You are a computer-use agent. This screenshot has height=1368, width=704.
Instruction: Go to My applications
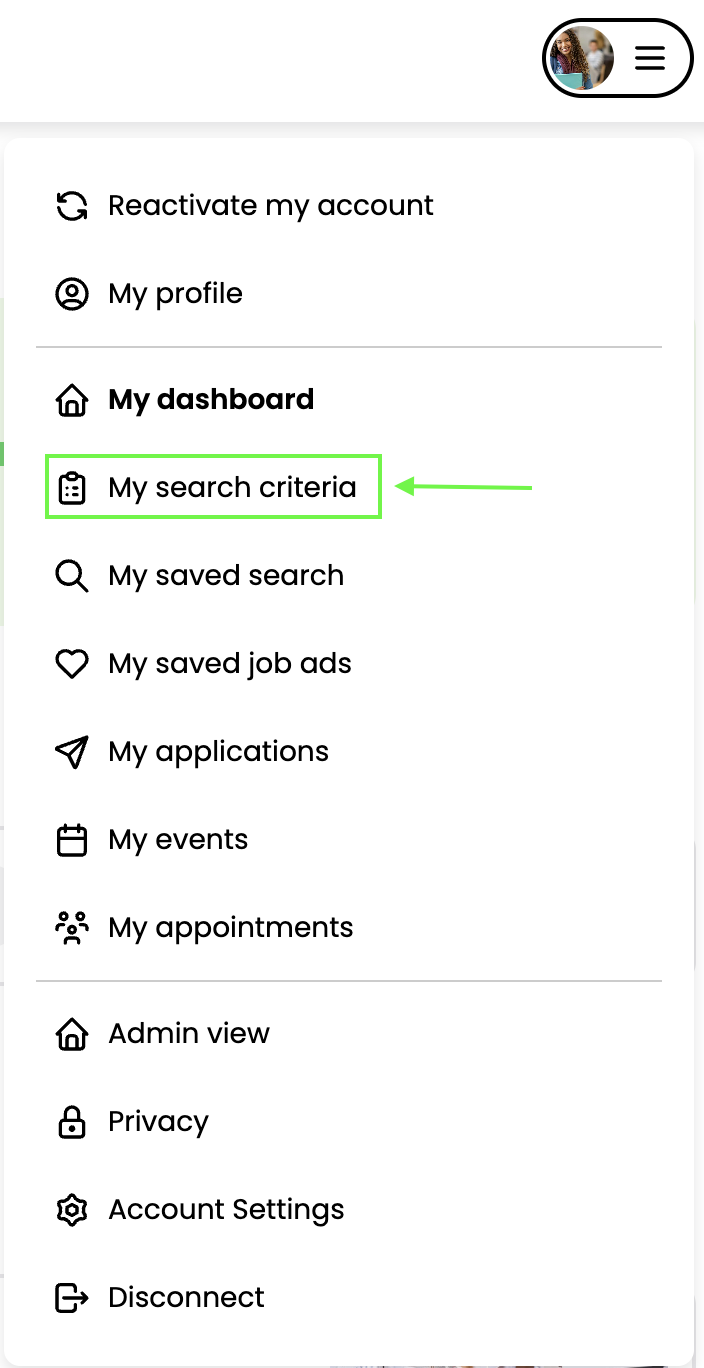(218, 752)
